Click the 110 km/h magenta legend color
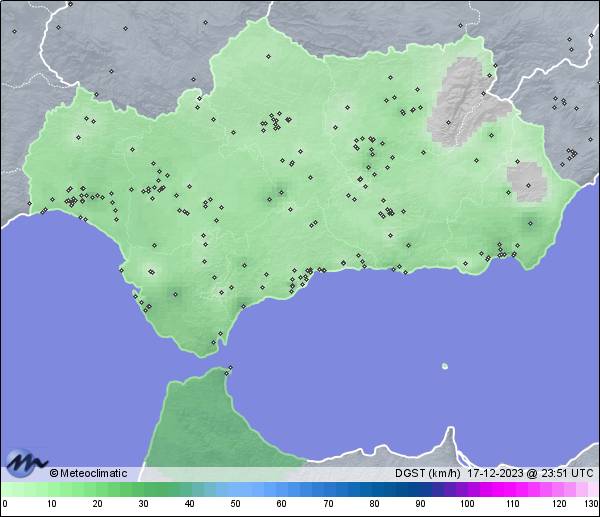This screenshot has height=517, width=600. tap(512, 489)
